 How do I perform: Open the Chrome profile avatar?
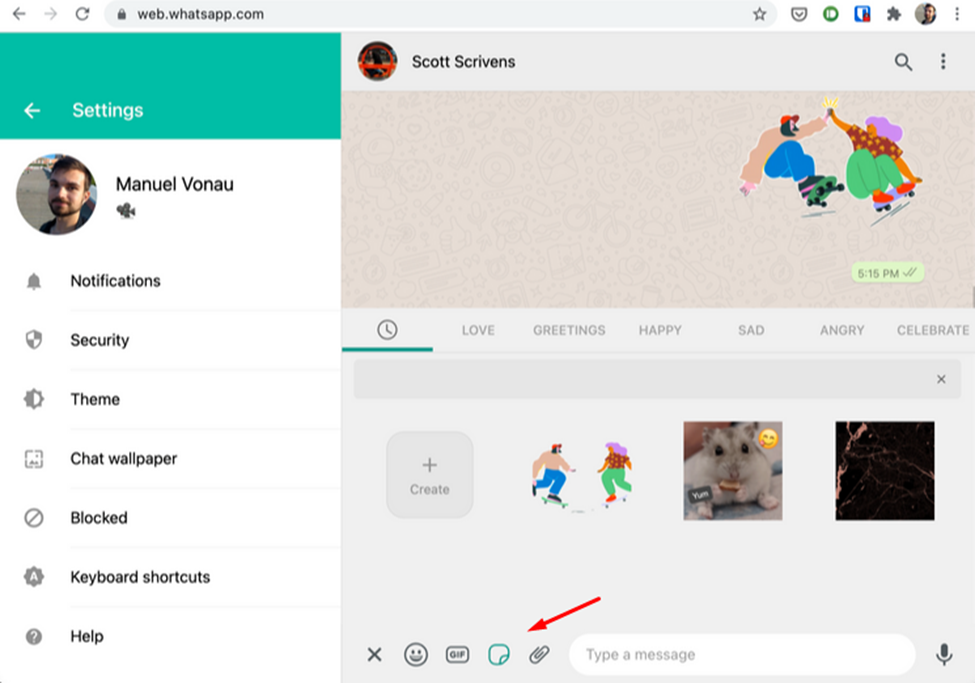[x=925, y=14]
